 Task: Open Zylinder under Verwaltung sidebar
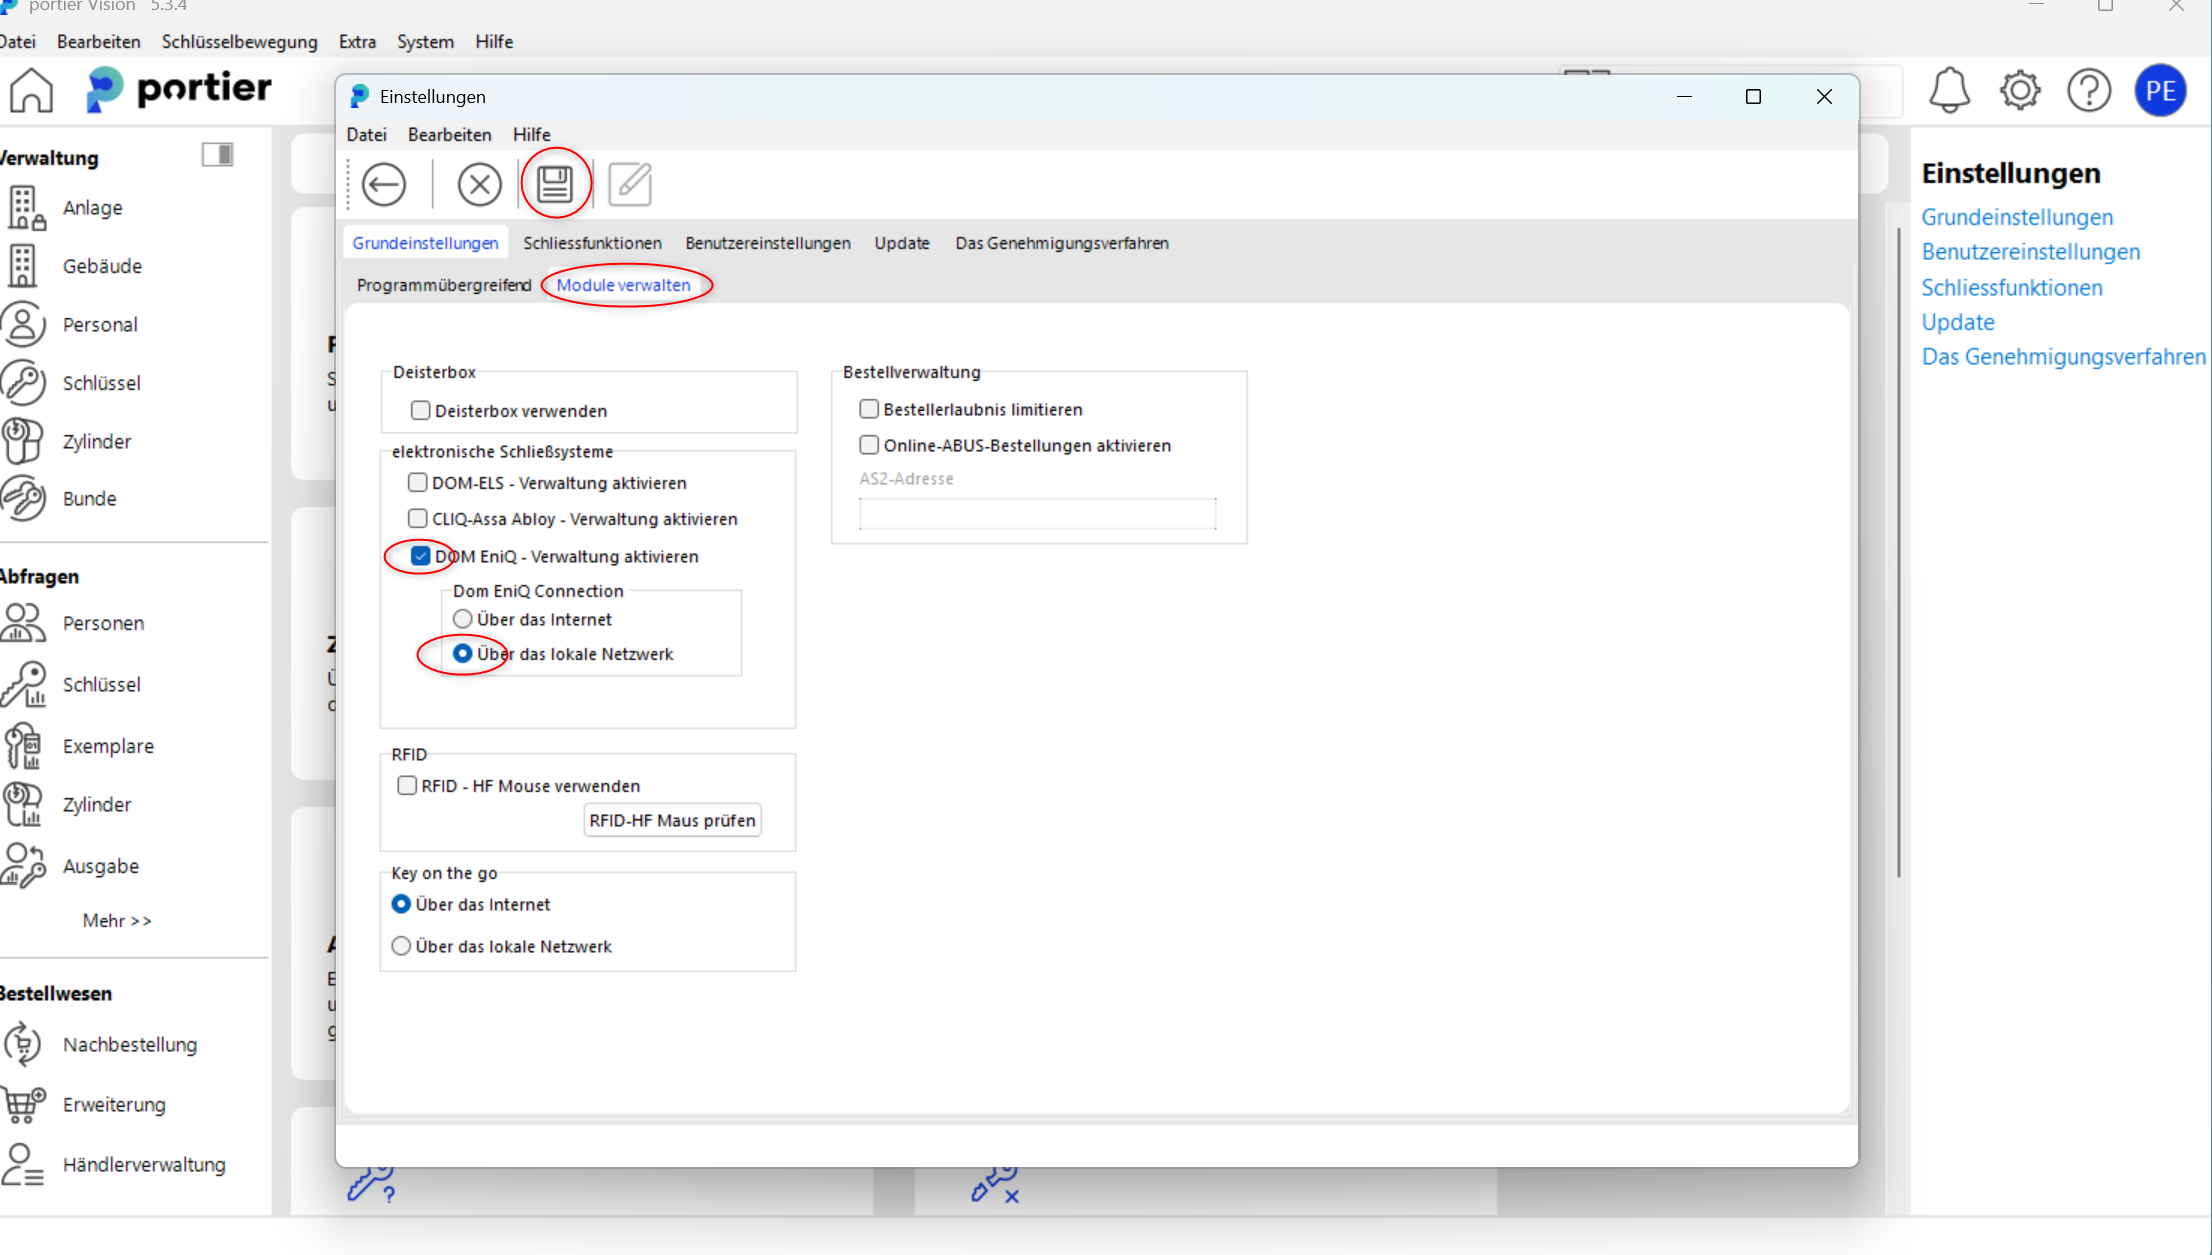coord(96,441)
